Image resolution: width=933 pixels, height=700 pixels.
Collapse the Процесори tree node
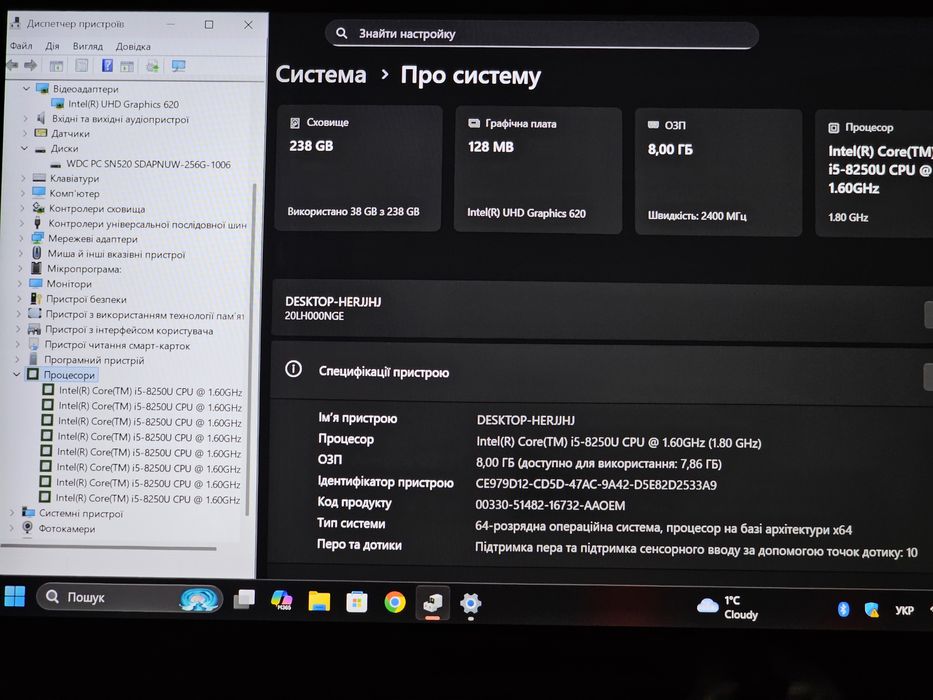(17, 374)
